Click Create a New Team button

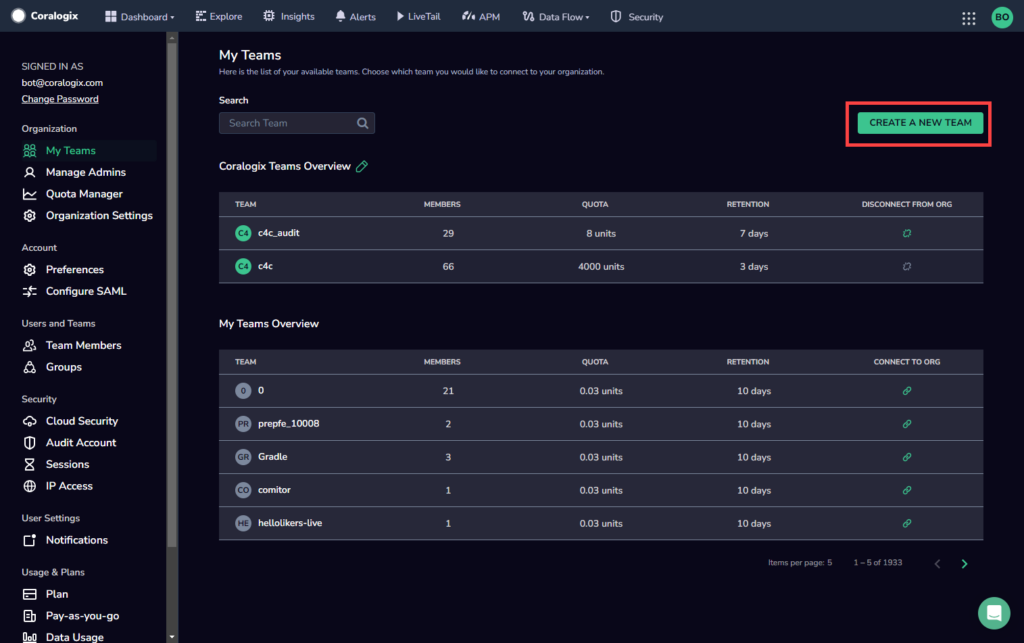pos(920,123)
